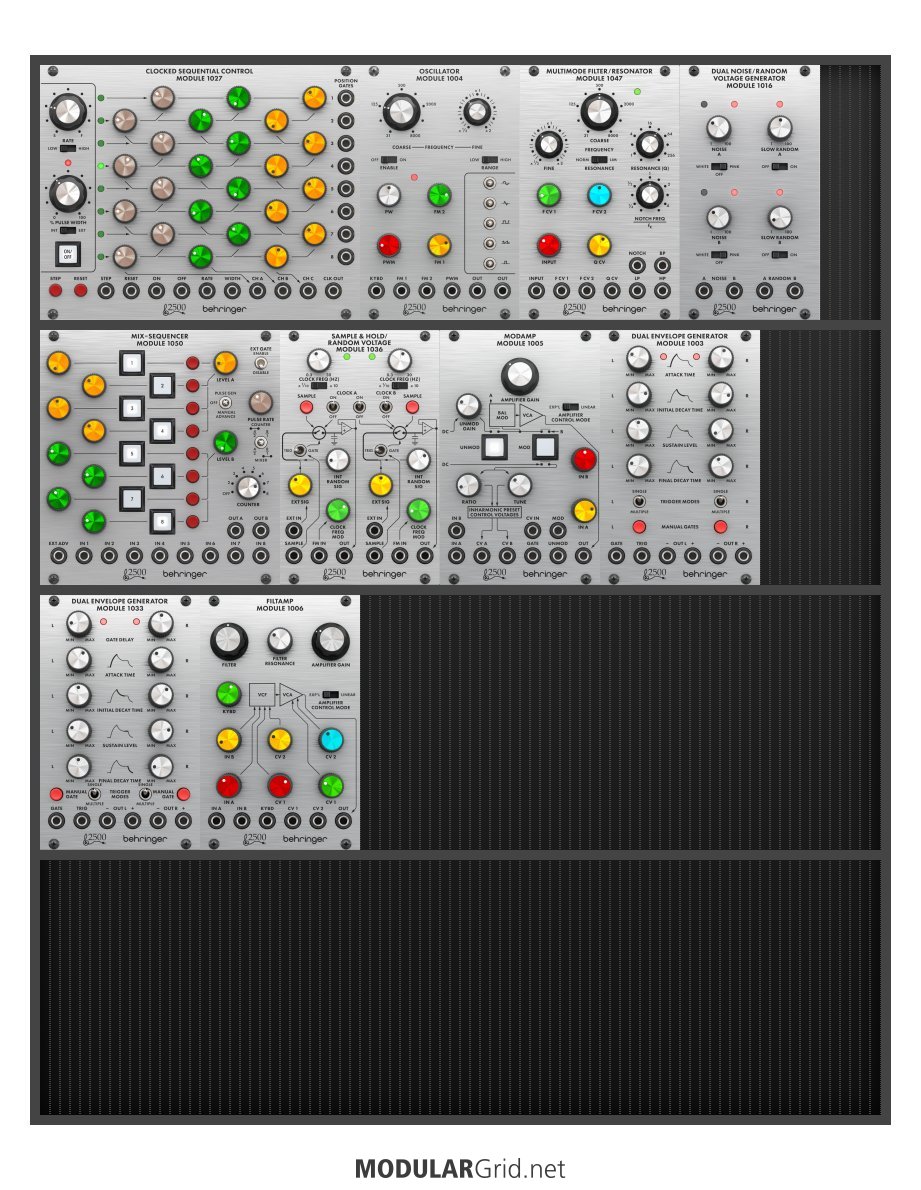Image resolution: width=921 pixels, height=1190 pixels.
Task: Flip the Amplifier Control Mode switch on Modamp 1005
Action: (x=571, y=407)
